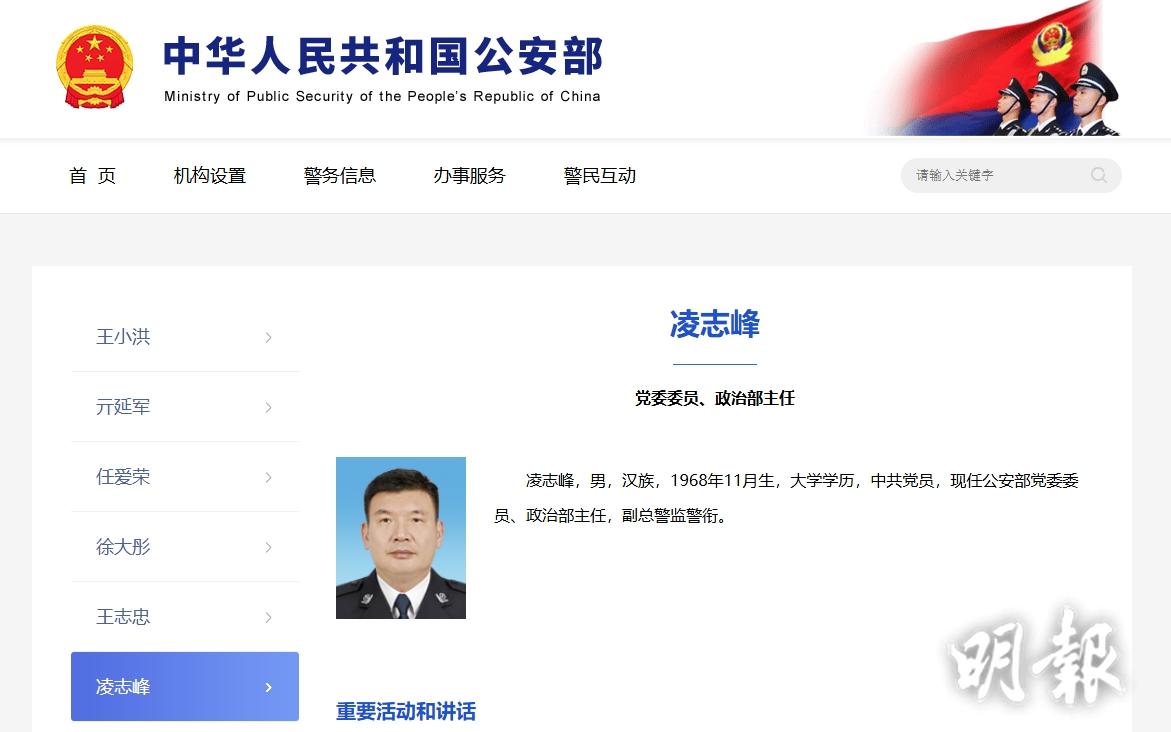Select 王志忠 in the leader list
Viewport: 1171px width, 732px height.
pyautogui.click(x=184, y=616)
